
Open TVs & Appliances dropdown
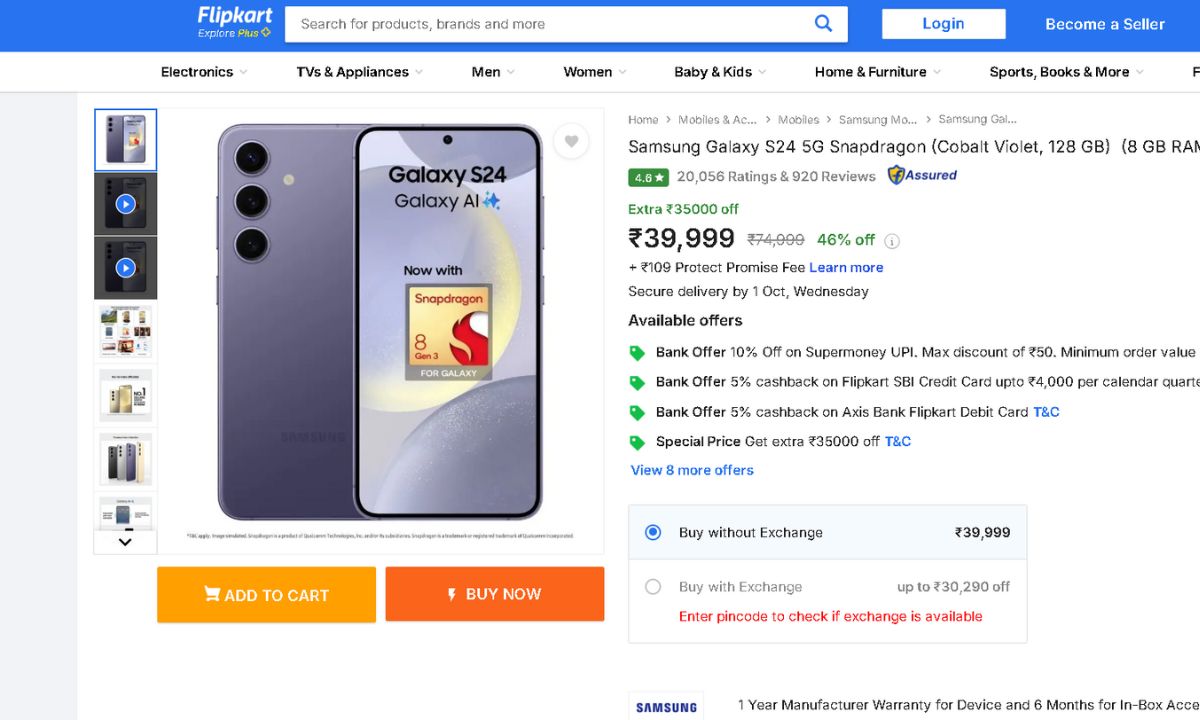tap(359, 72)
